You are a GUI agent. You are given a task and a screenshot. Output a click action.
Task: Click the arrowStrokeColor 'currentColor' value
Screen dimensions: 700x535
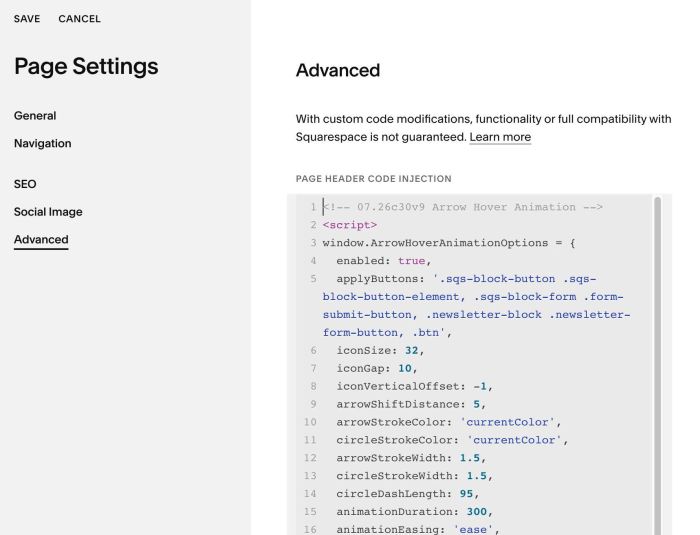pos(507,422)
